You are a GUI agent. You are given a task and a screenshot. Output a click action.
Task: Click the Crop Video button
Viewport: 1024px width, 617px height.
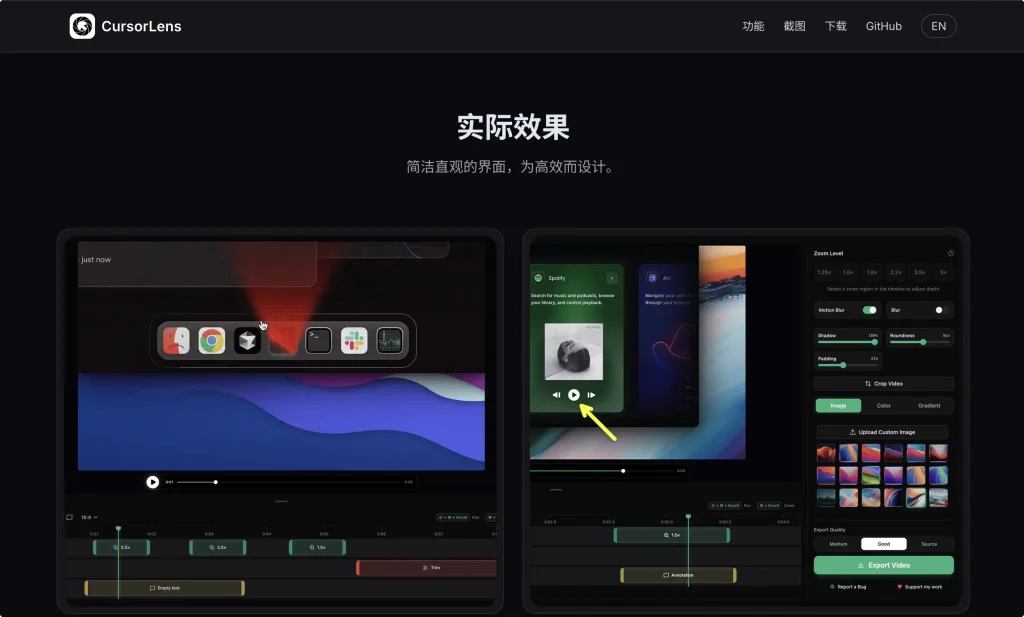883,384
